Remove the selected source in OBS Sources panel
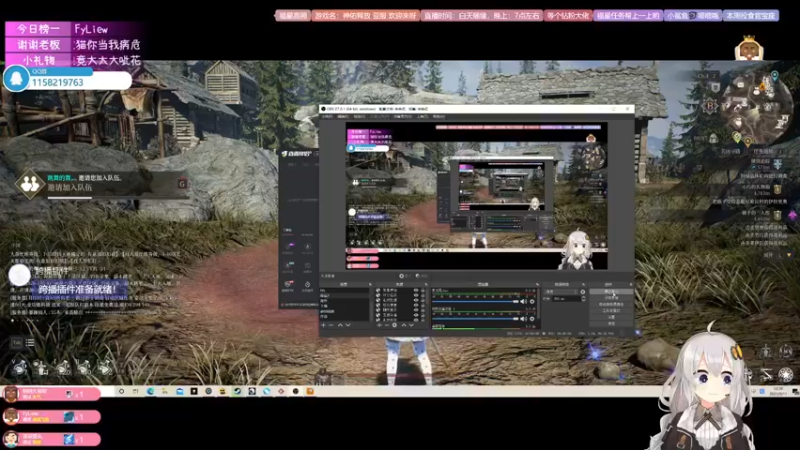This screenshot has width=800, height=450. tap(387, 325)
